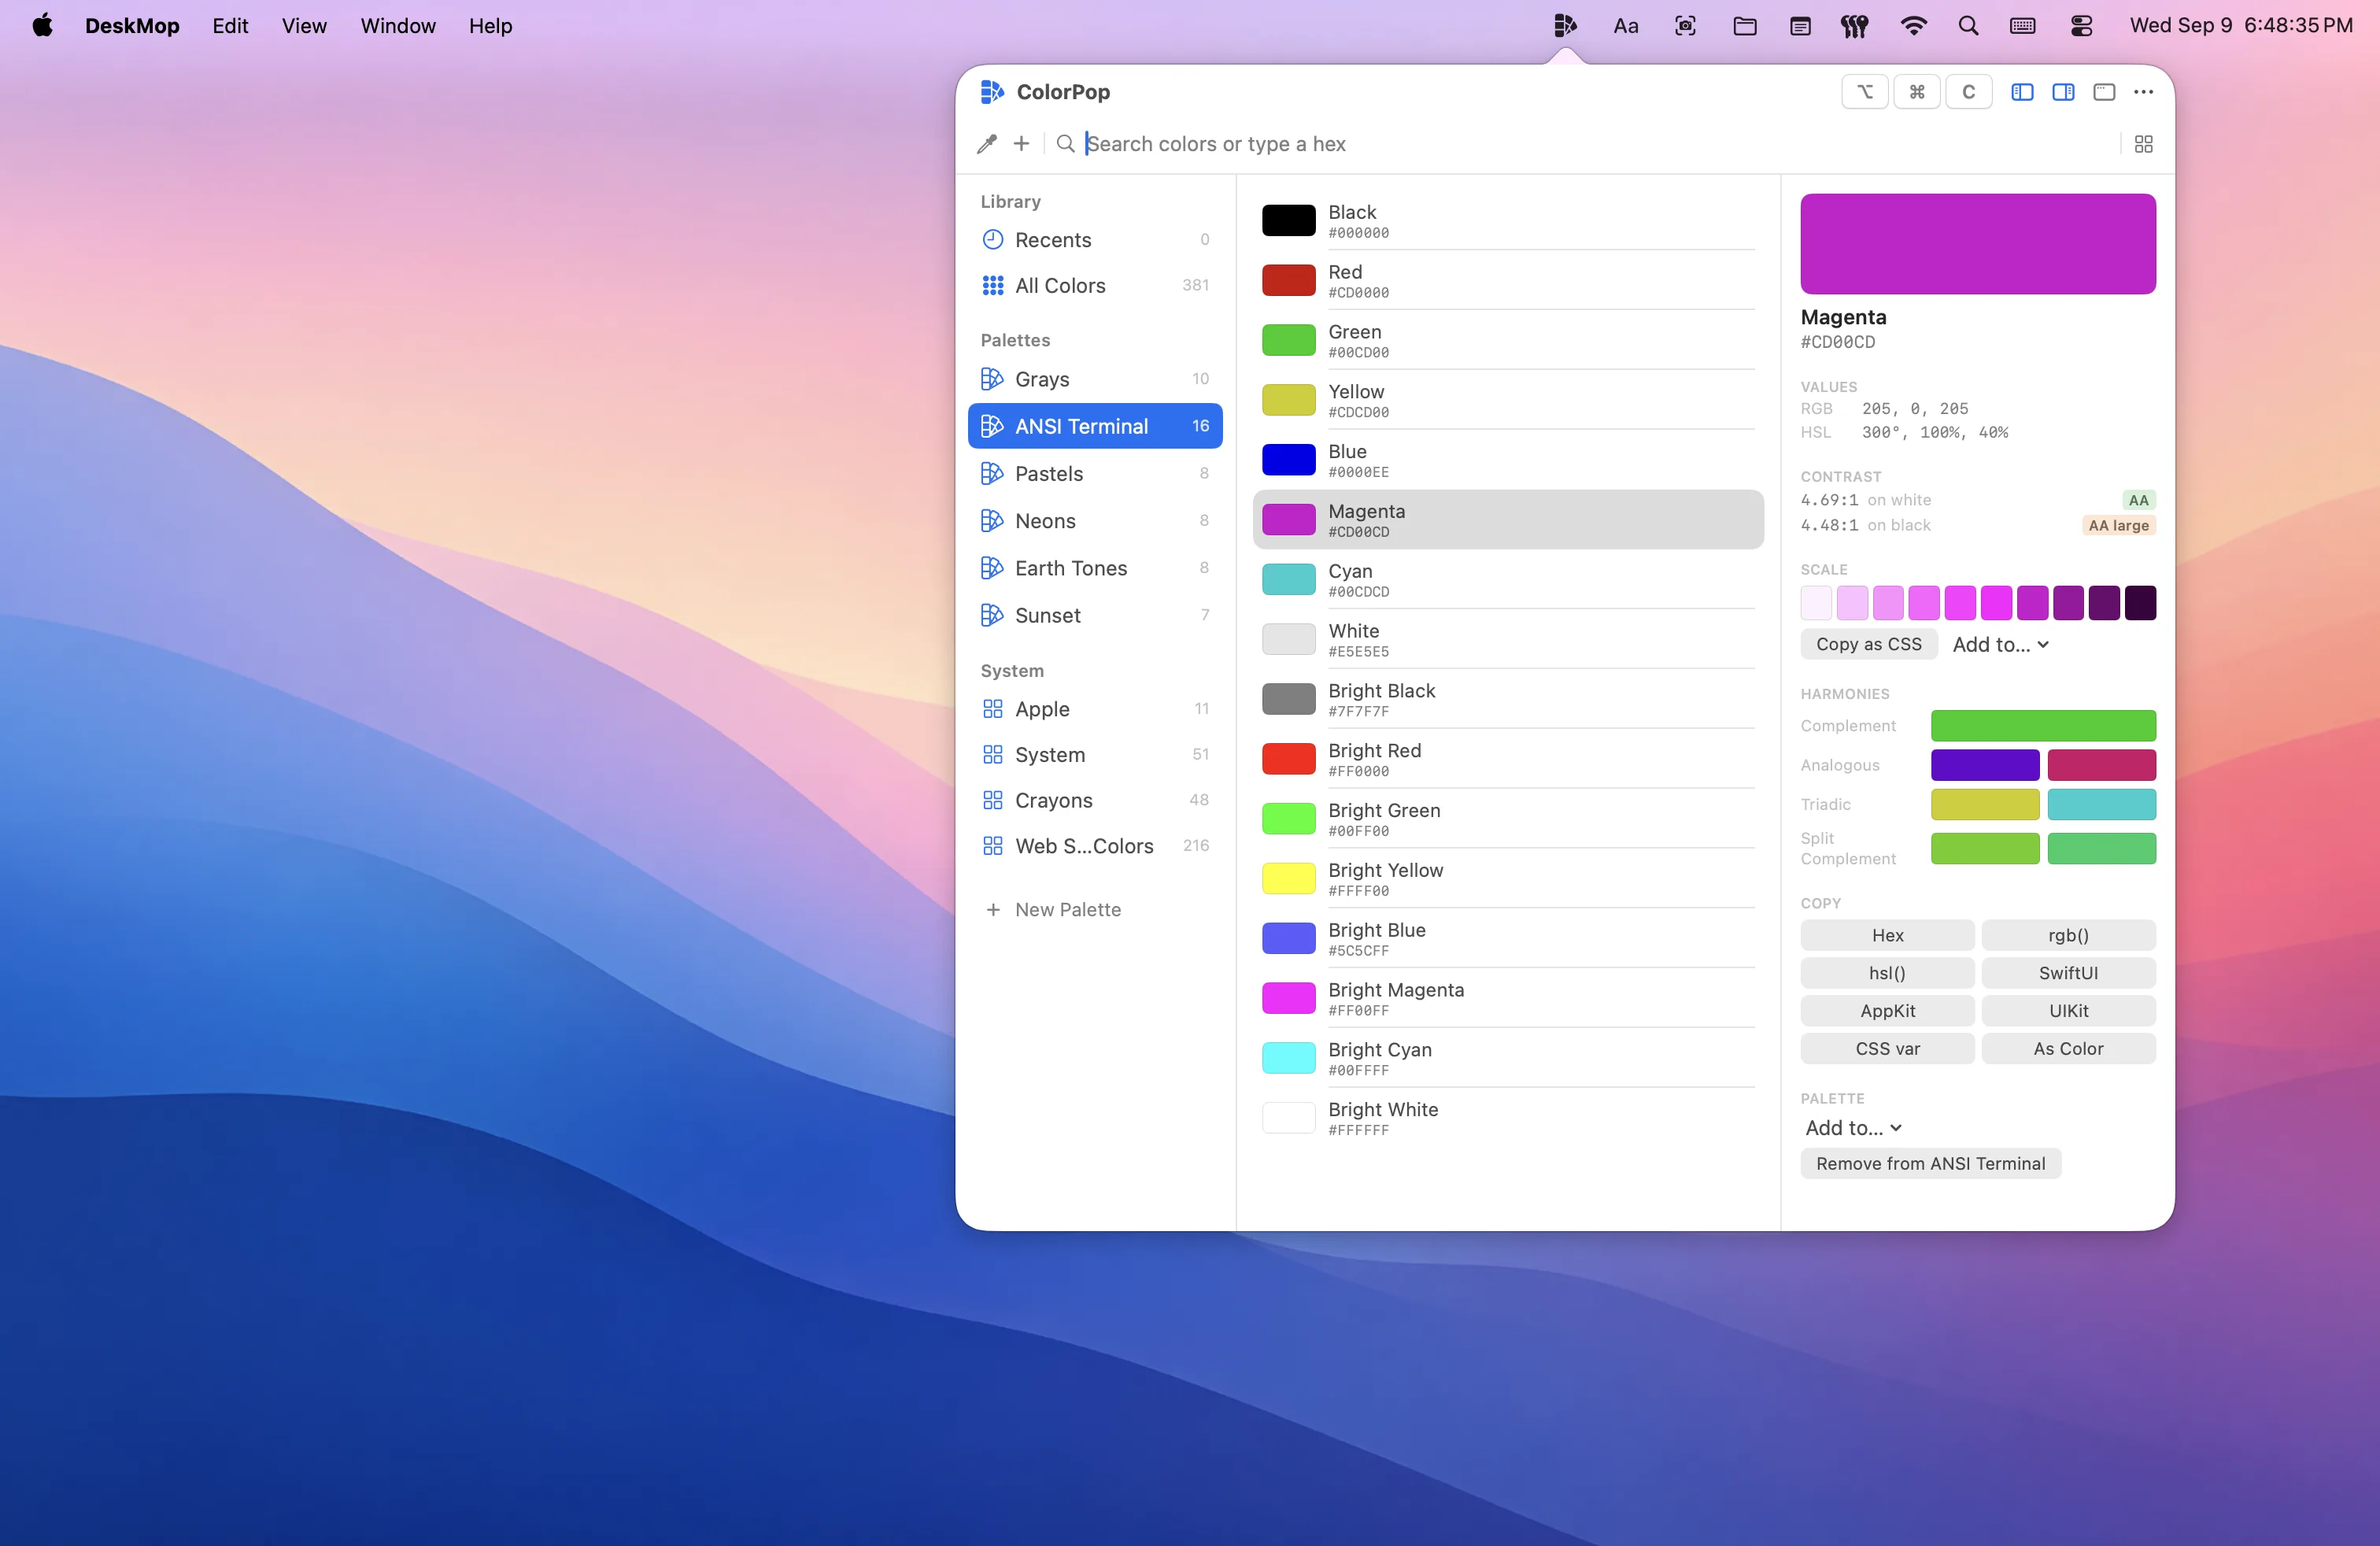2380x1546 pixels.
Task: Open the Help menu
Action: [490, 26]
